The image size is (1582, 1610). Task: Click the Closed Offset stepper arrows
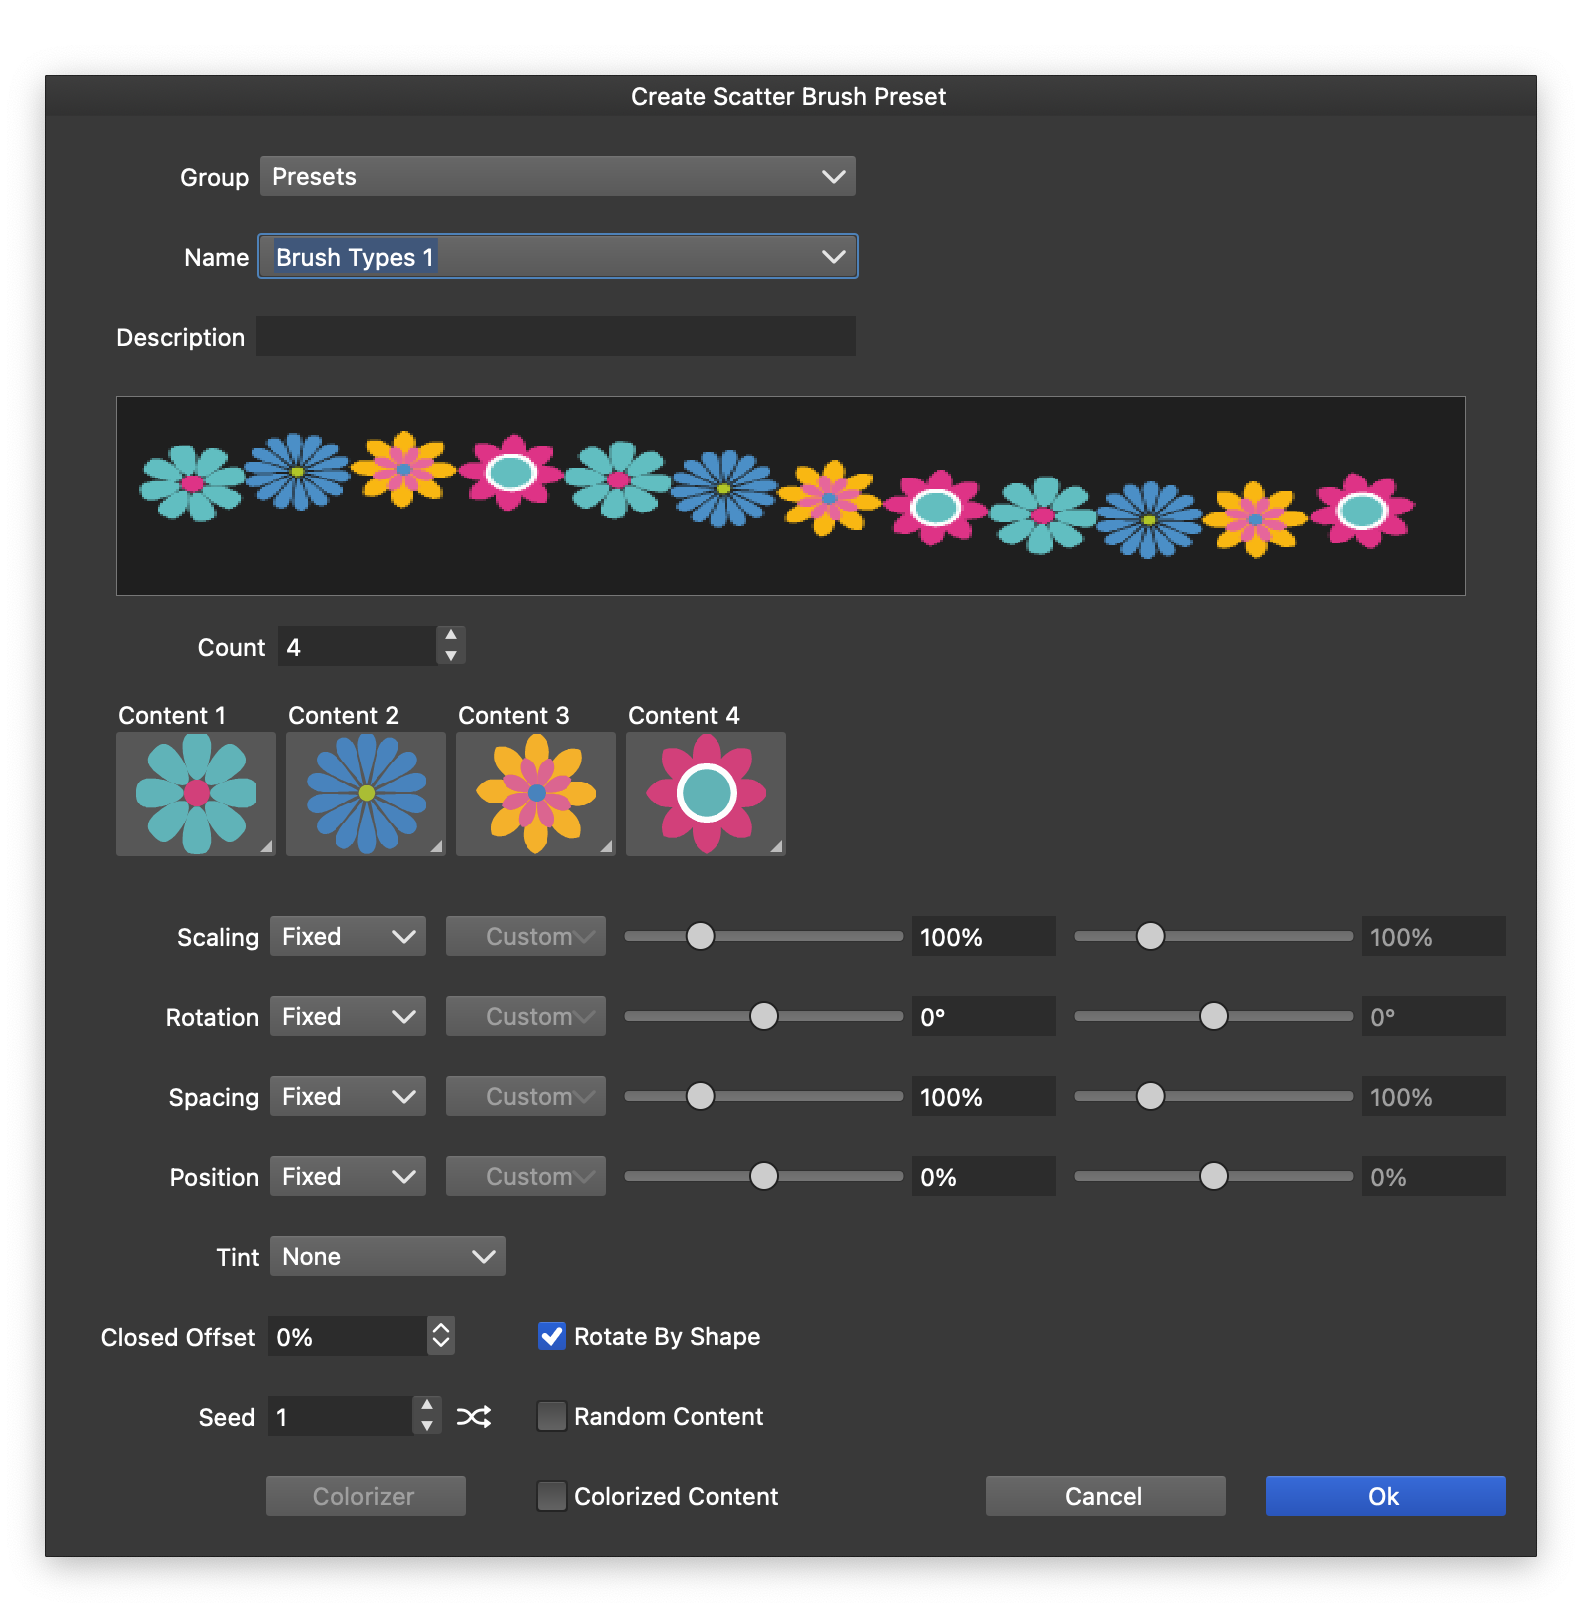(x=441, y=1336)
